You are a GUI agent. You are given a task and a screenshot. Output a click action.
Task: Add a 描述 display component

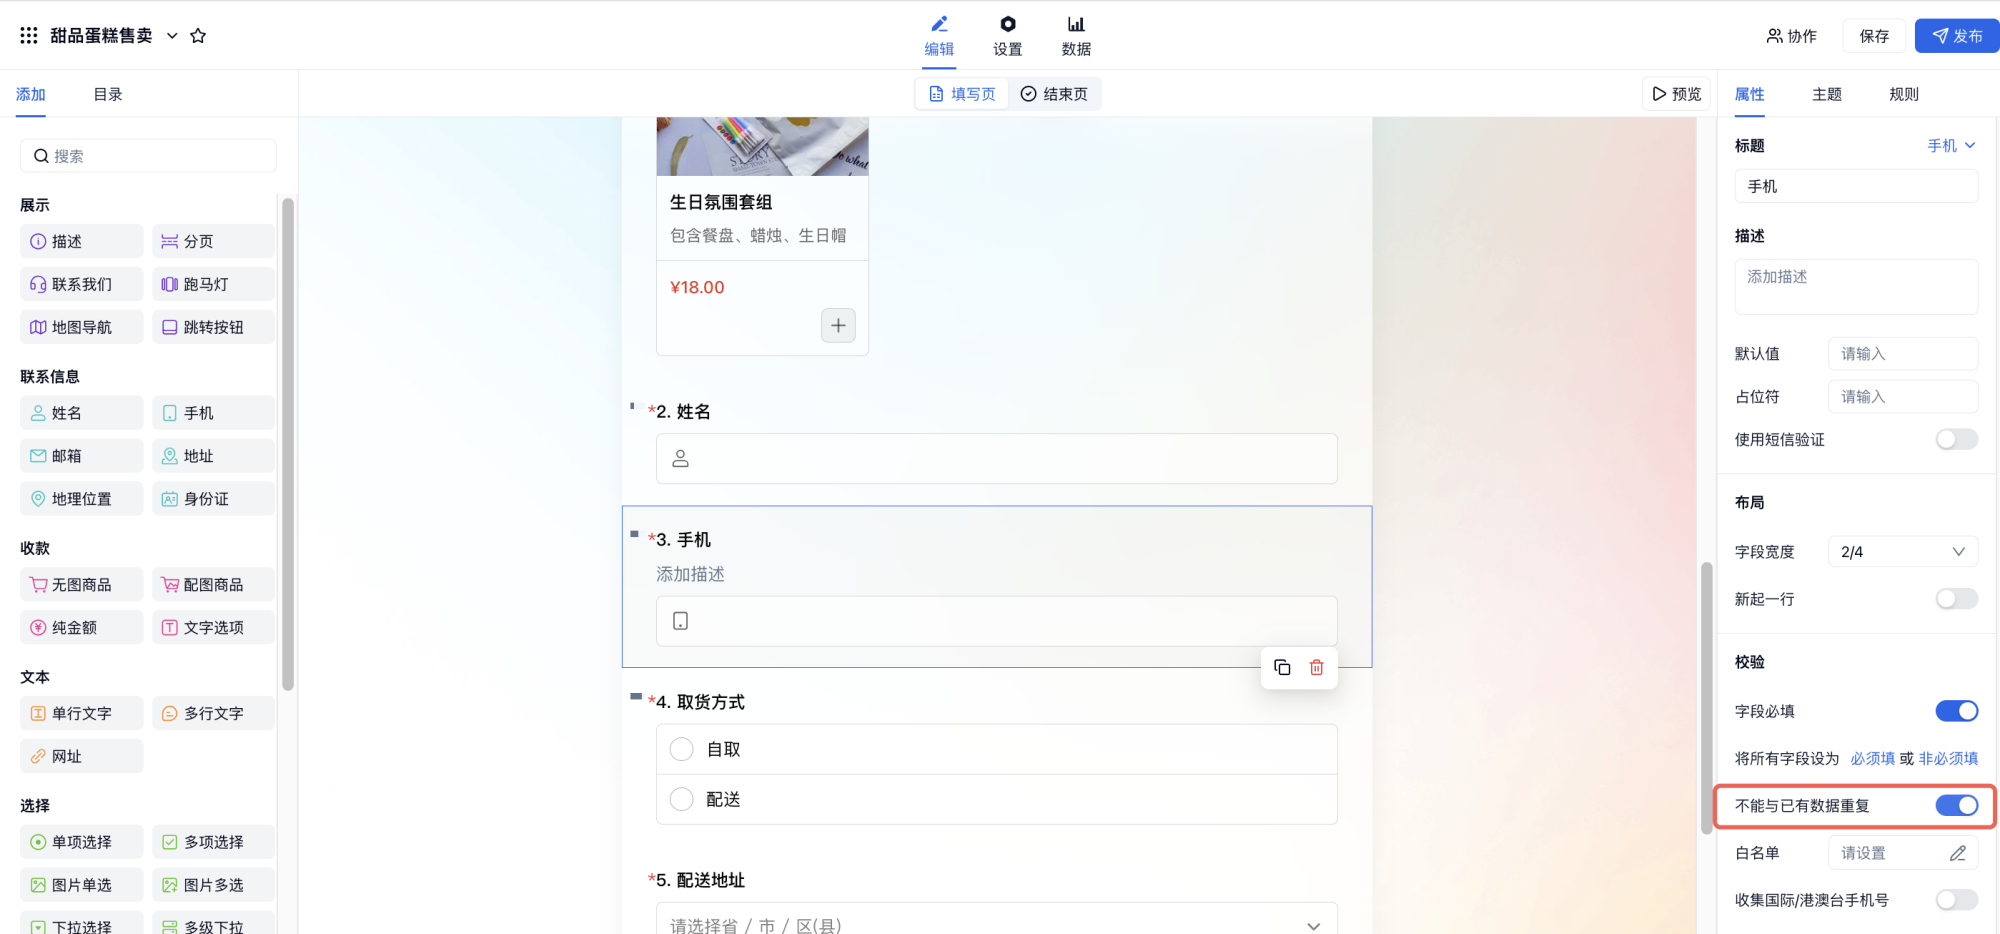82,241
